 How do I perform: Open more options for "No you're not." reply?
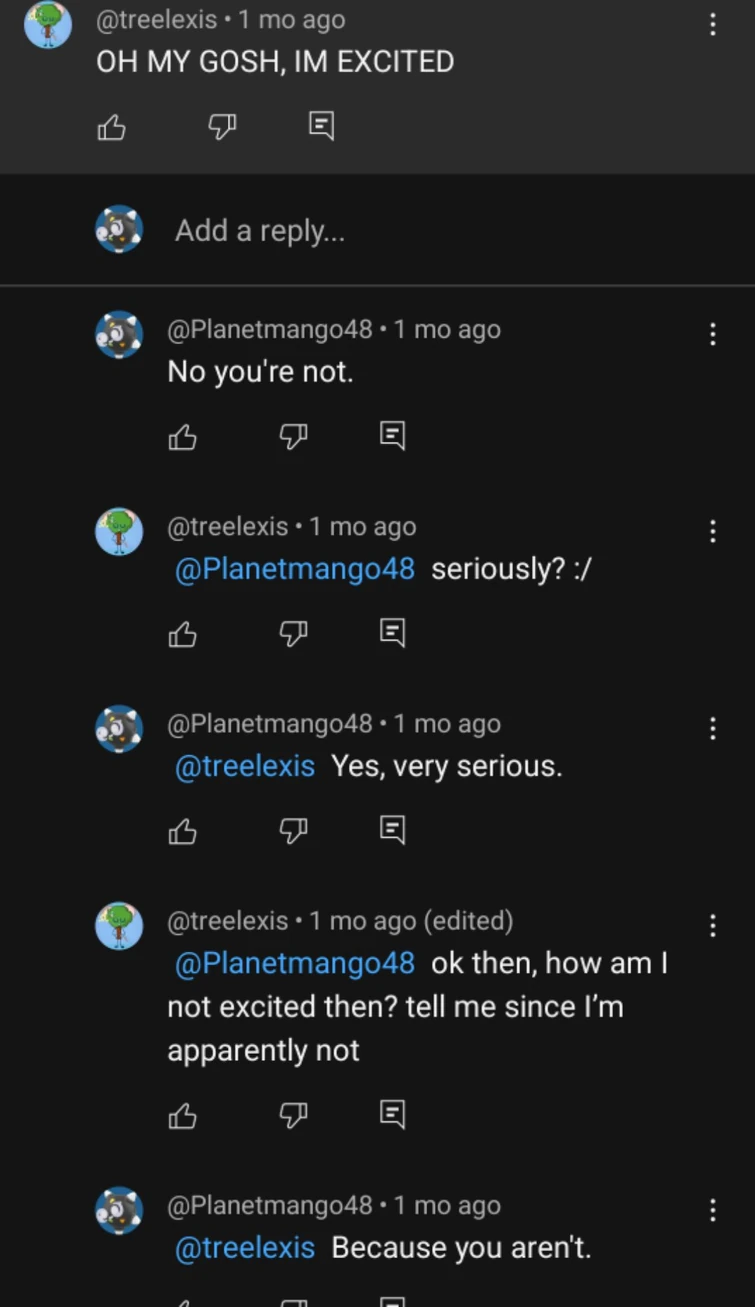(712, 334)
